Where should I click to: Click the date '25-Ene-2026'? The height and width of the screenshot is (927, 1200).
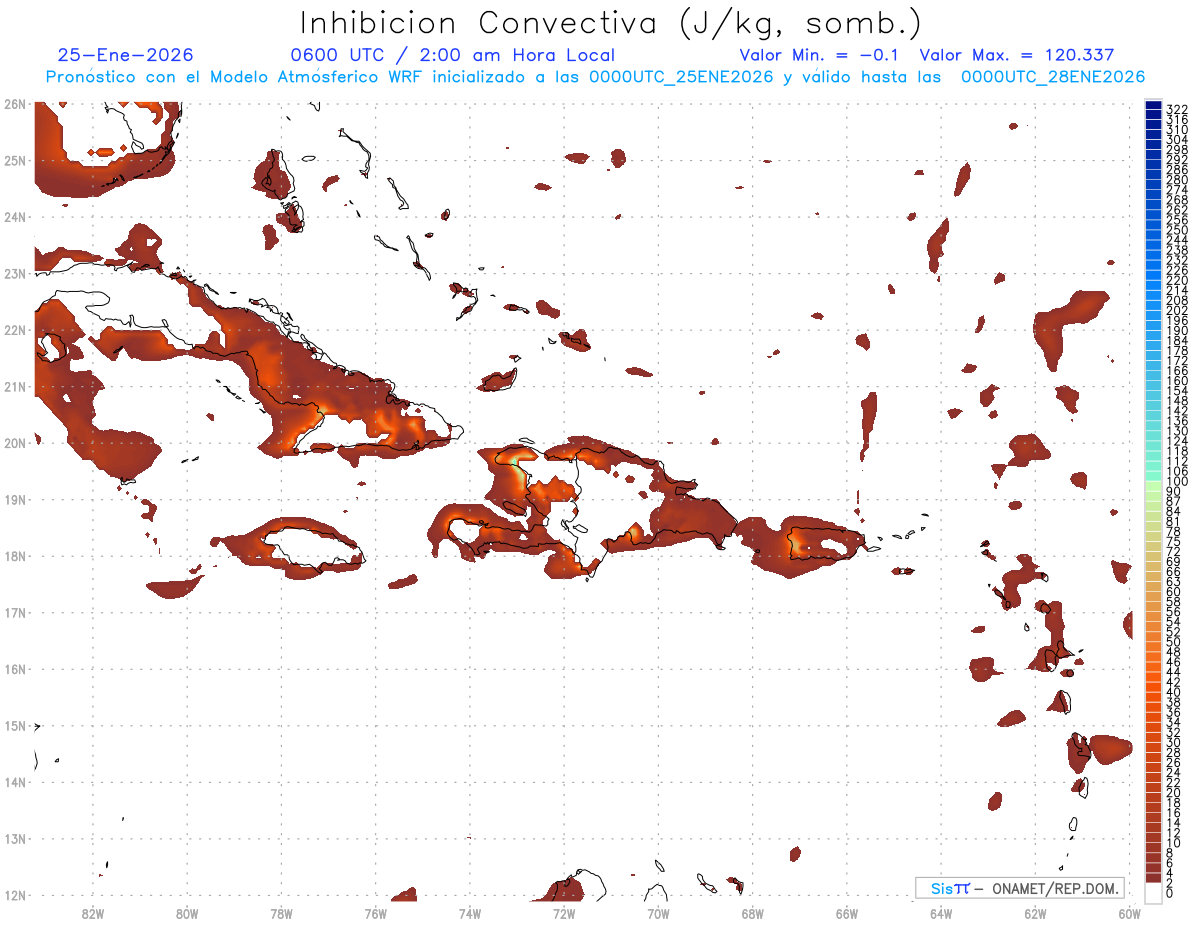pos(126,56)
